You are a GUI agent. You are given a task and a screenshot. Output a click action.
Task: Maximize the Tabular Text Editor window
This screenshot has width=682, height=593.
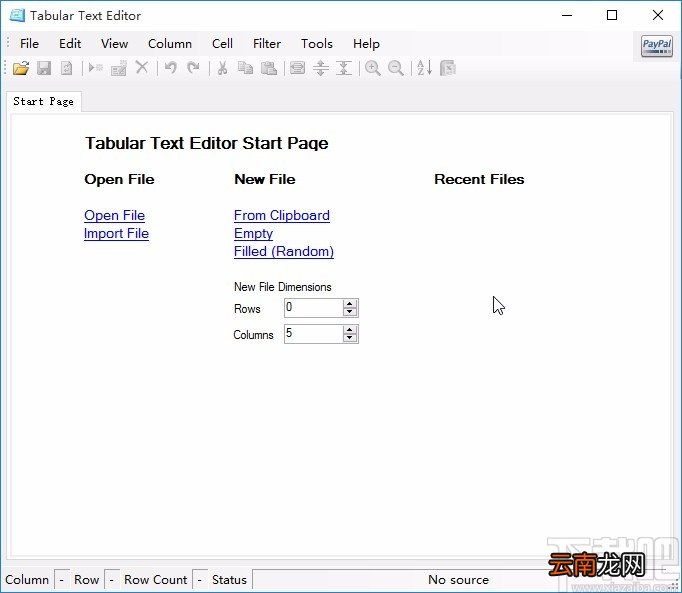[612, 15]
